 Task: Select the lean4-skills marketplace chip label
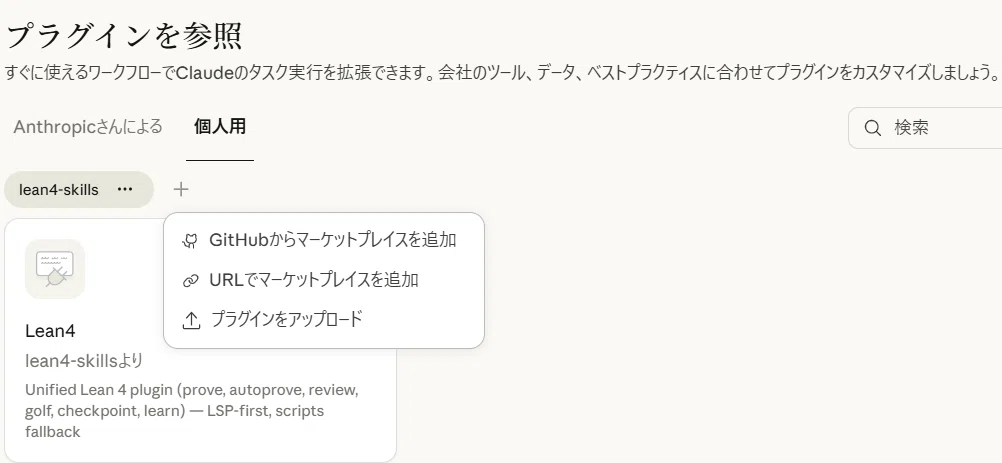pos(59,190)
